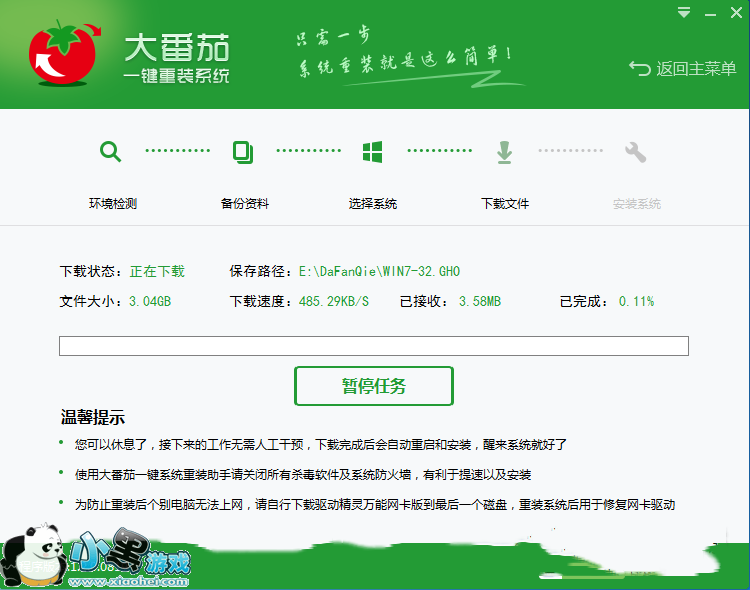
Task: Click save path E:\DaFanQie\WIN7-32.GHO
Action: click(379, 271)
